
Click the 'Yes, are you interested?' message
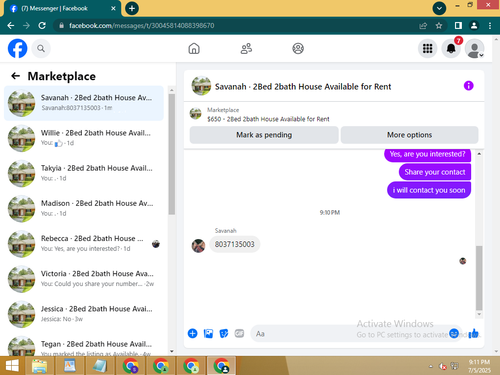click(427, 154)
